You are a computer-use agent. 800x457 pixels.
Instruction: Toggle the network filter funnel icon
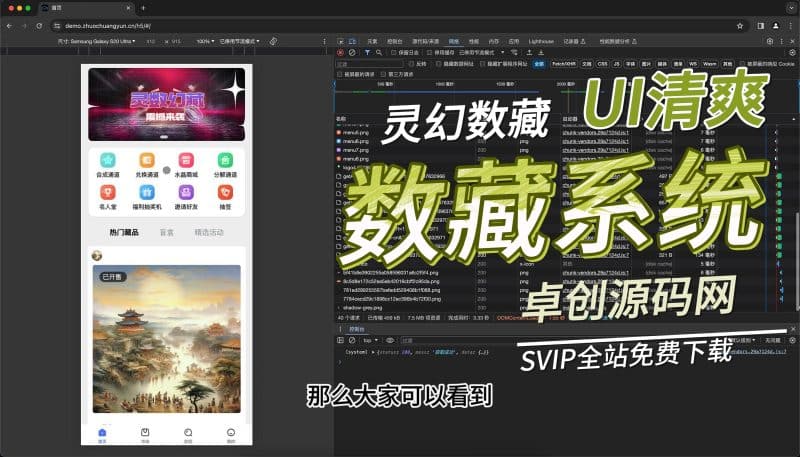pyautogui.click(x=367, y=53)
